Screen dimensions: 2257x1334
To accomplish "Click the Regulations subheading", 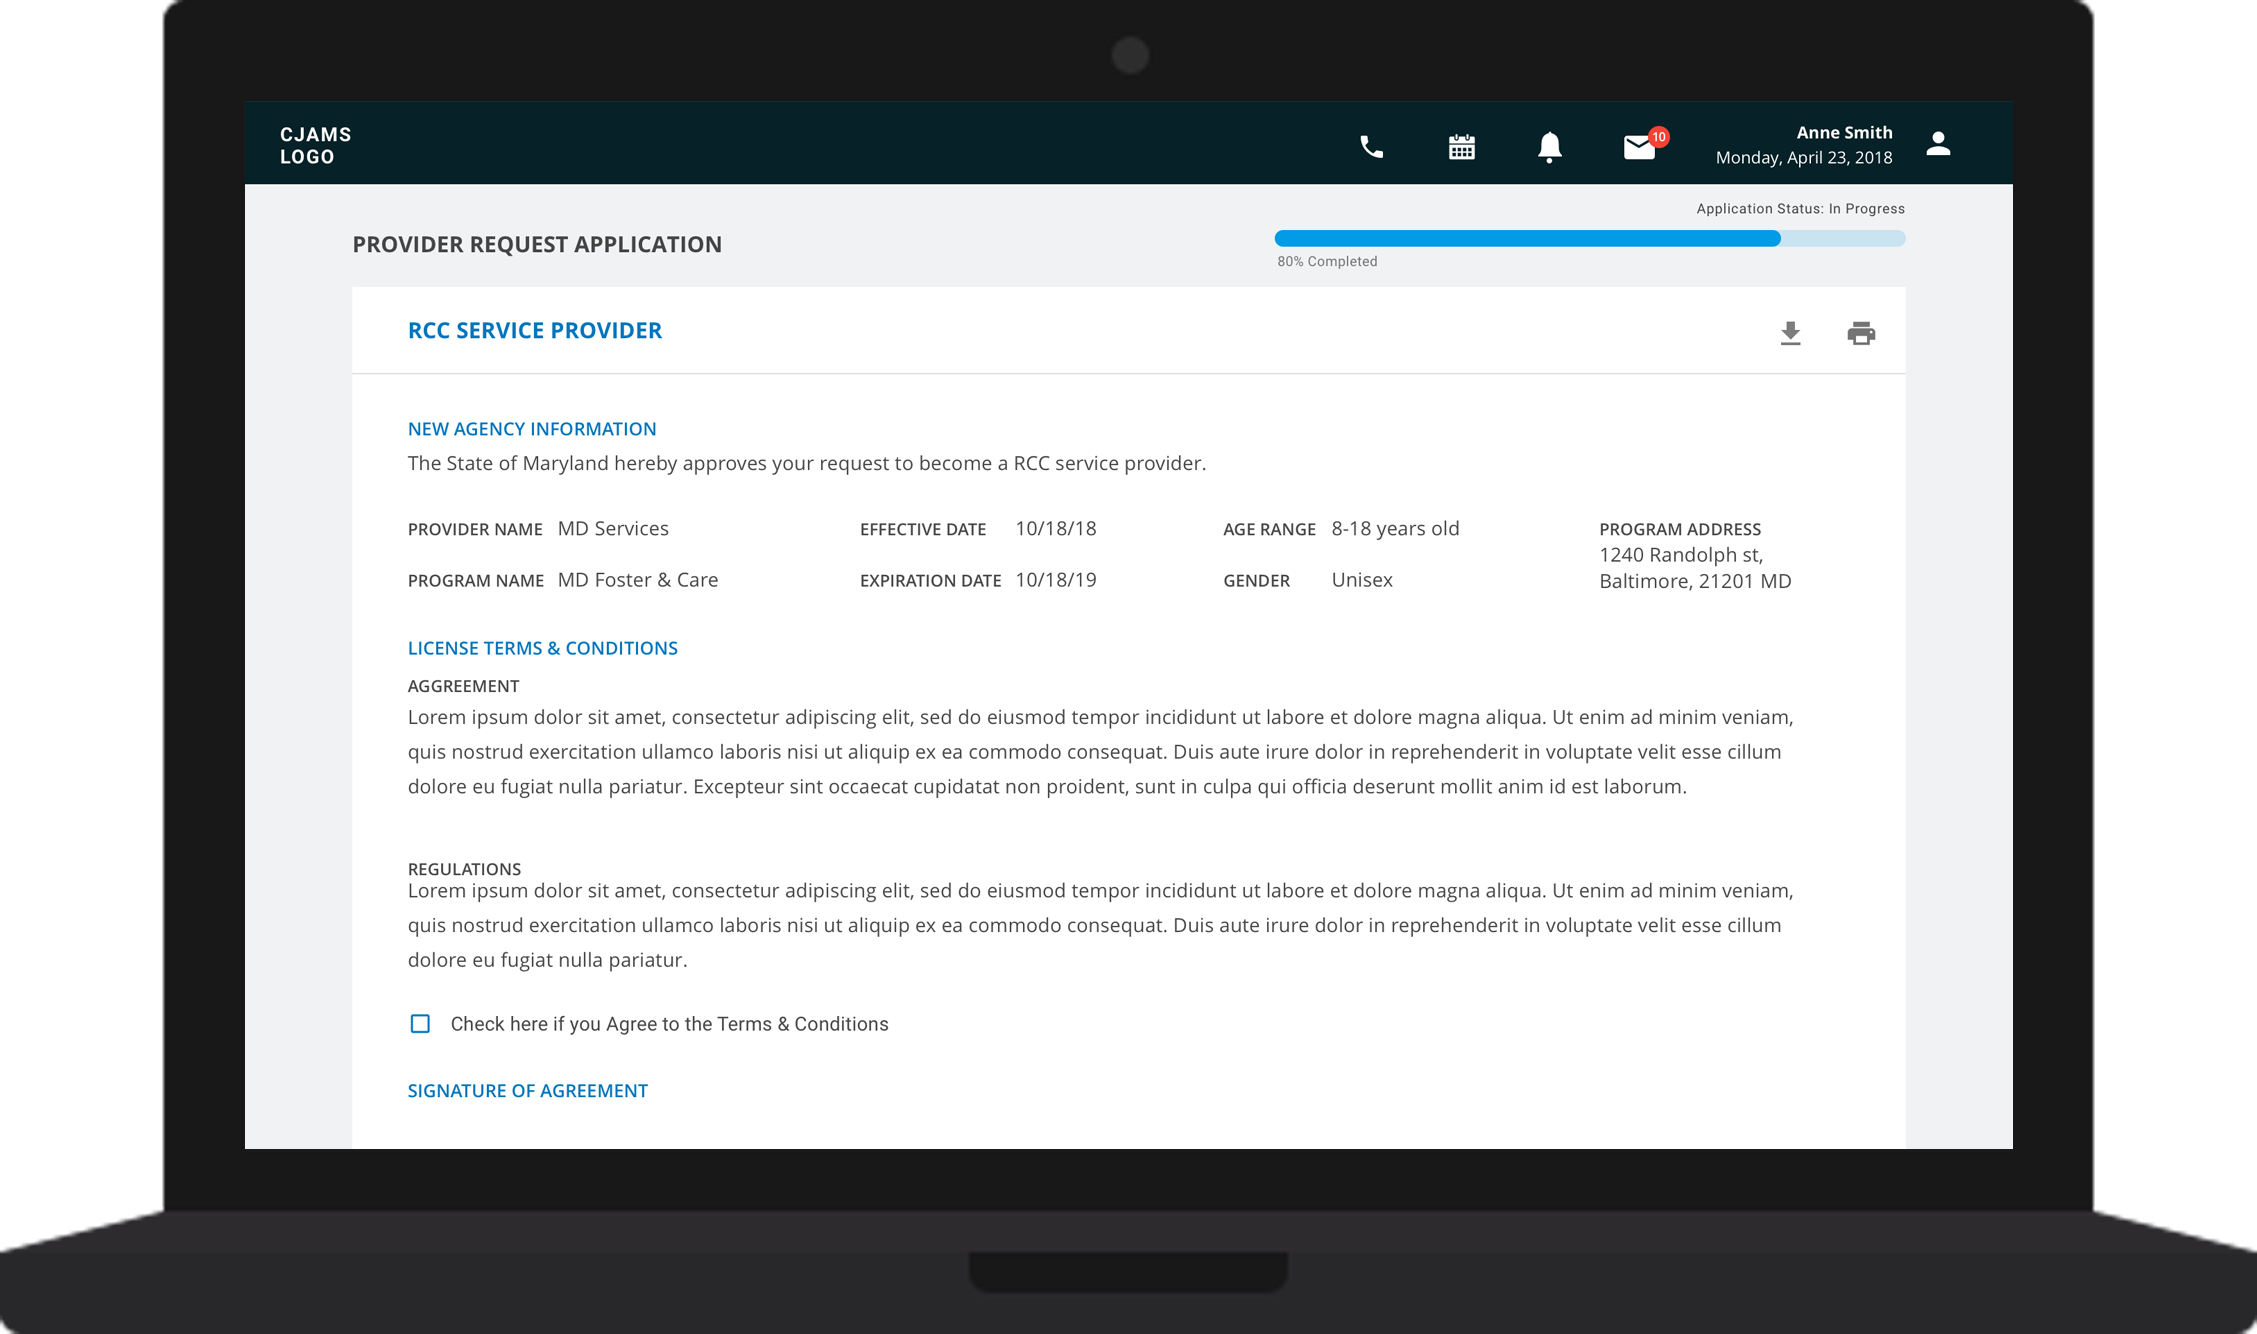I will (464, 868).
